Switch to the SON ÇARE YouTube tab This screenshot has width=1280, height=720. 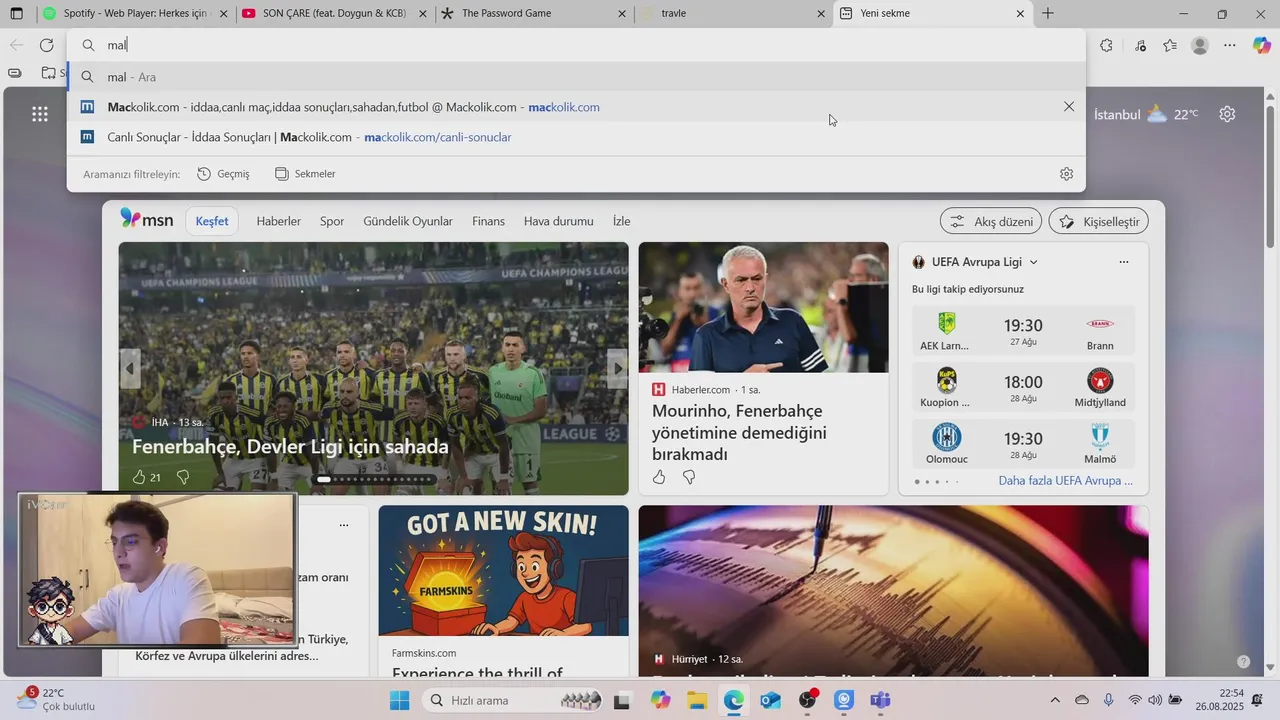[335, 14]
